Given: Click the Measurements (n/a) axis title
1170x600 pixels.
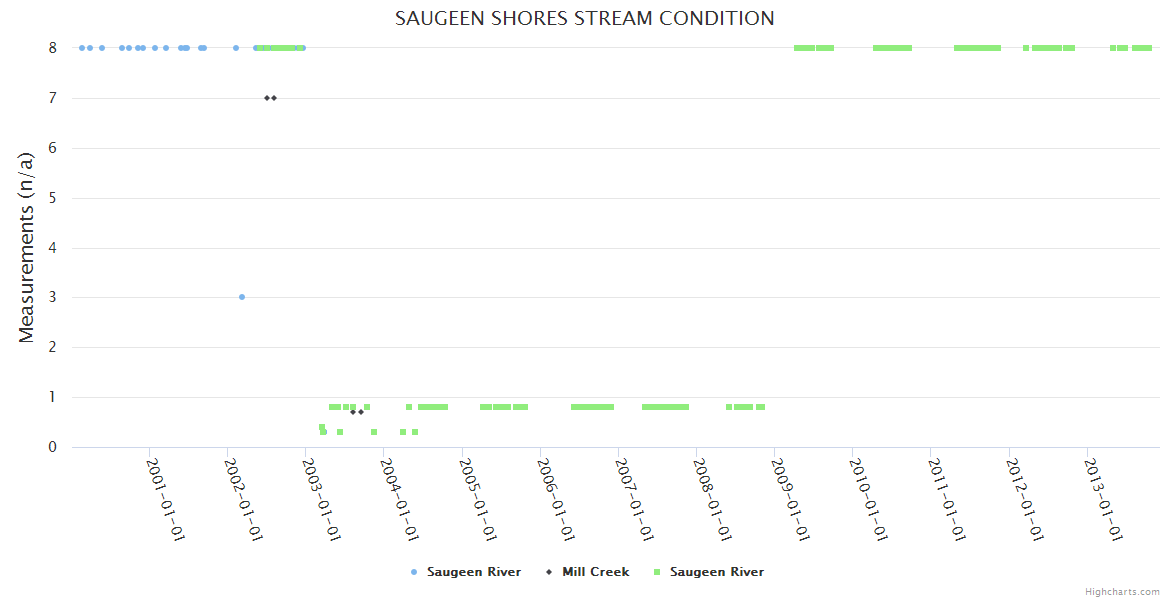Looking at the screenshot, I should pyautogui.click(x=27, y=246).
